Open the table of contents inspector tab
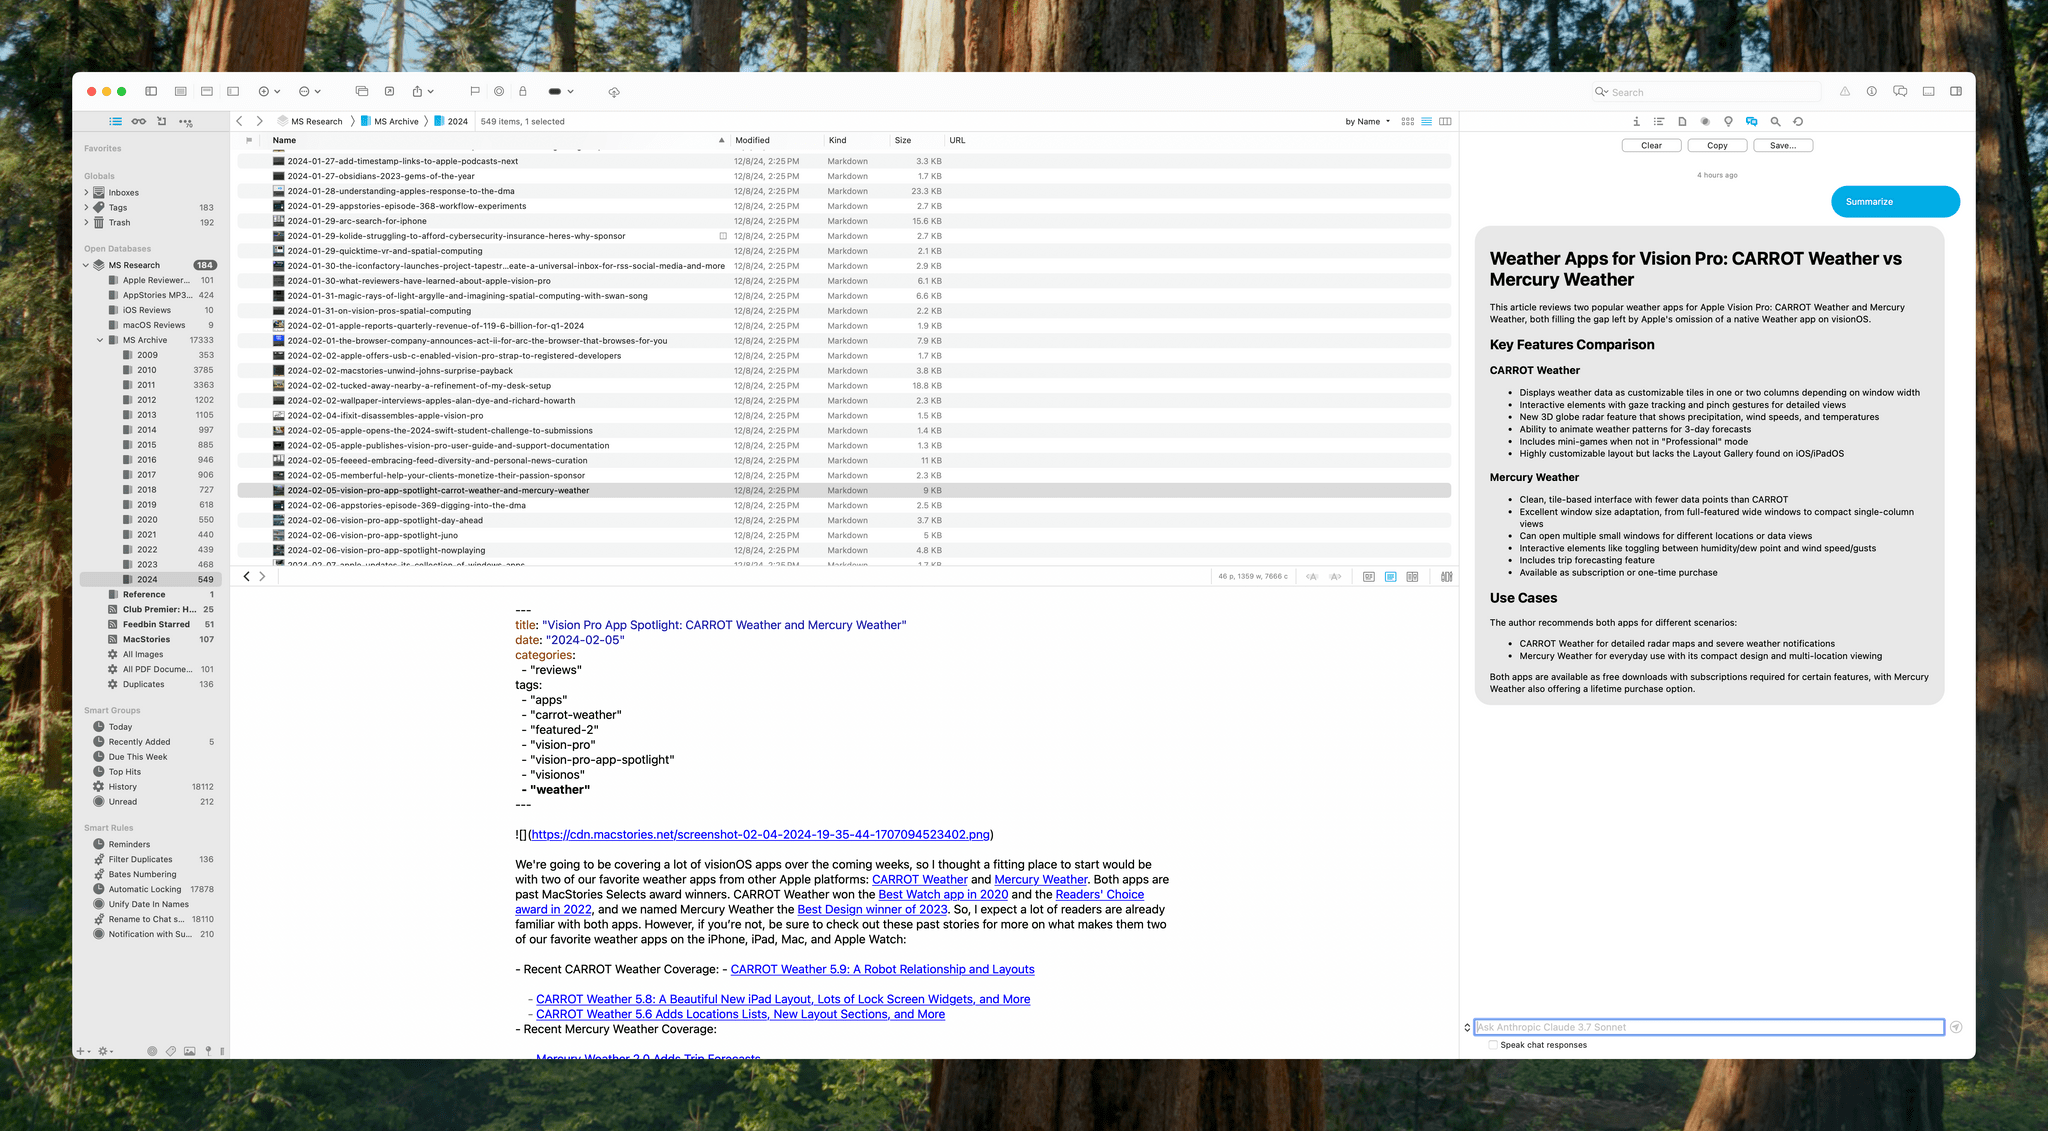Image resolution: width=2048 pixels, height=1131 pixels. (x=1659, y=121)
